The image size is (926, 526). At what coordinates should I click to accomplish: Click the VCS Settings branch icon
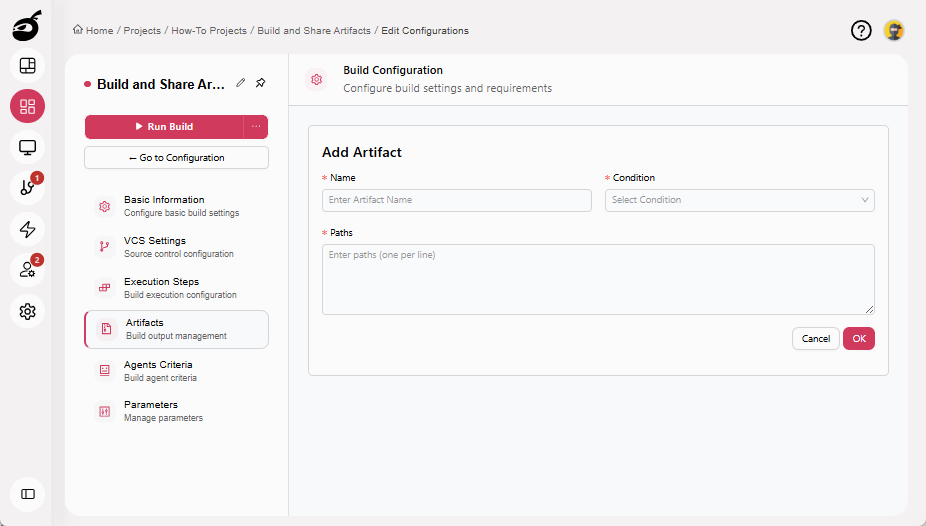105,247
